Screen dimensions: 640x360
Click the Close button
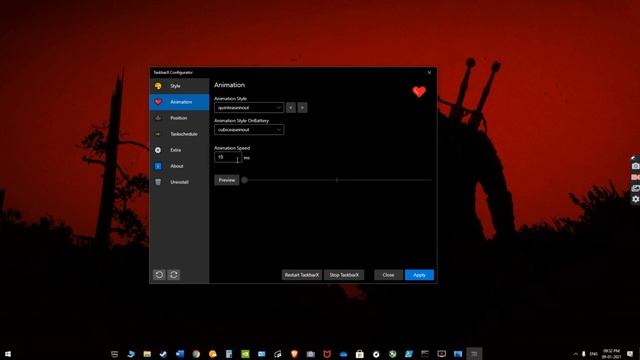point(389,275)
